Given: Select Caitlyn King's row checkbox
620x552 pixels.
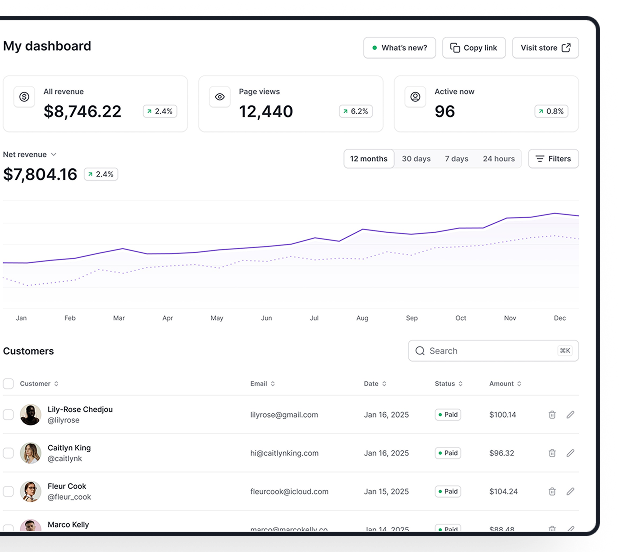Looking at the screenshot, I should [x=9, y=453].
